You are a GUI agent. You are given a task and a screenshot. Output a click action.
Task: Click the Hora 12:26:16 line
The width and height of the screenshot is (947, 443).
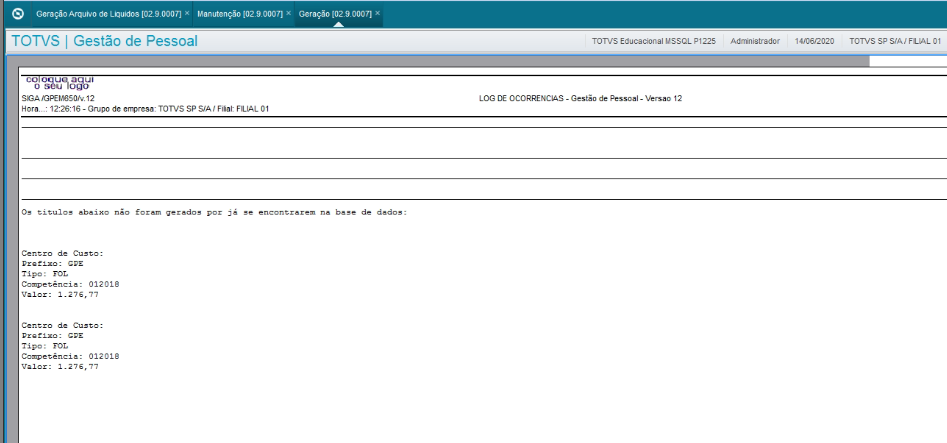pyautogui.click(x=145, y=109)
